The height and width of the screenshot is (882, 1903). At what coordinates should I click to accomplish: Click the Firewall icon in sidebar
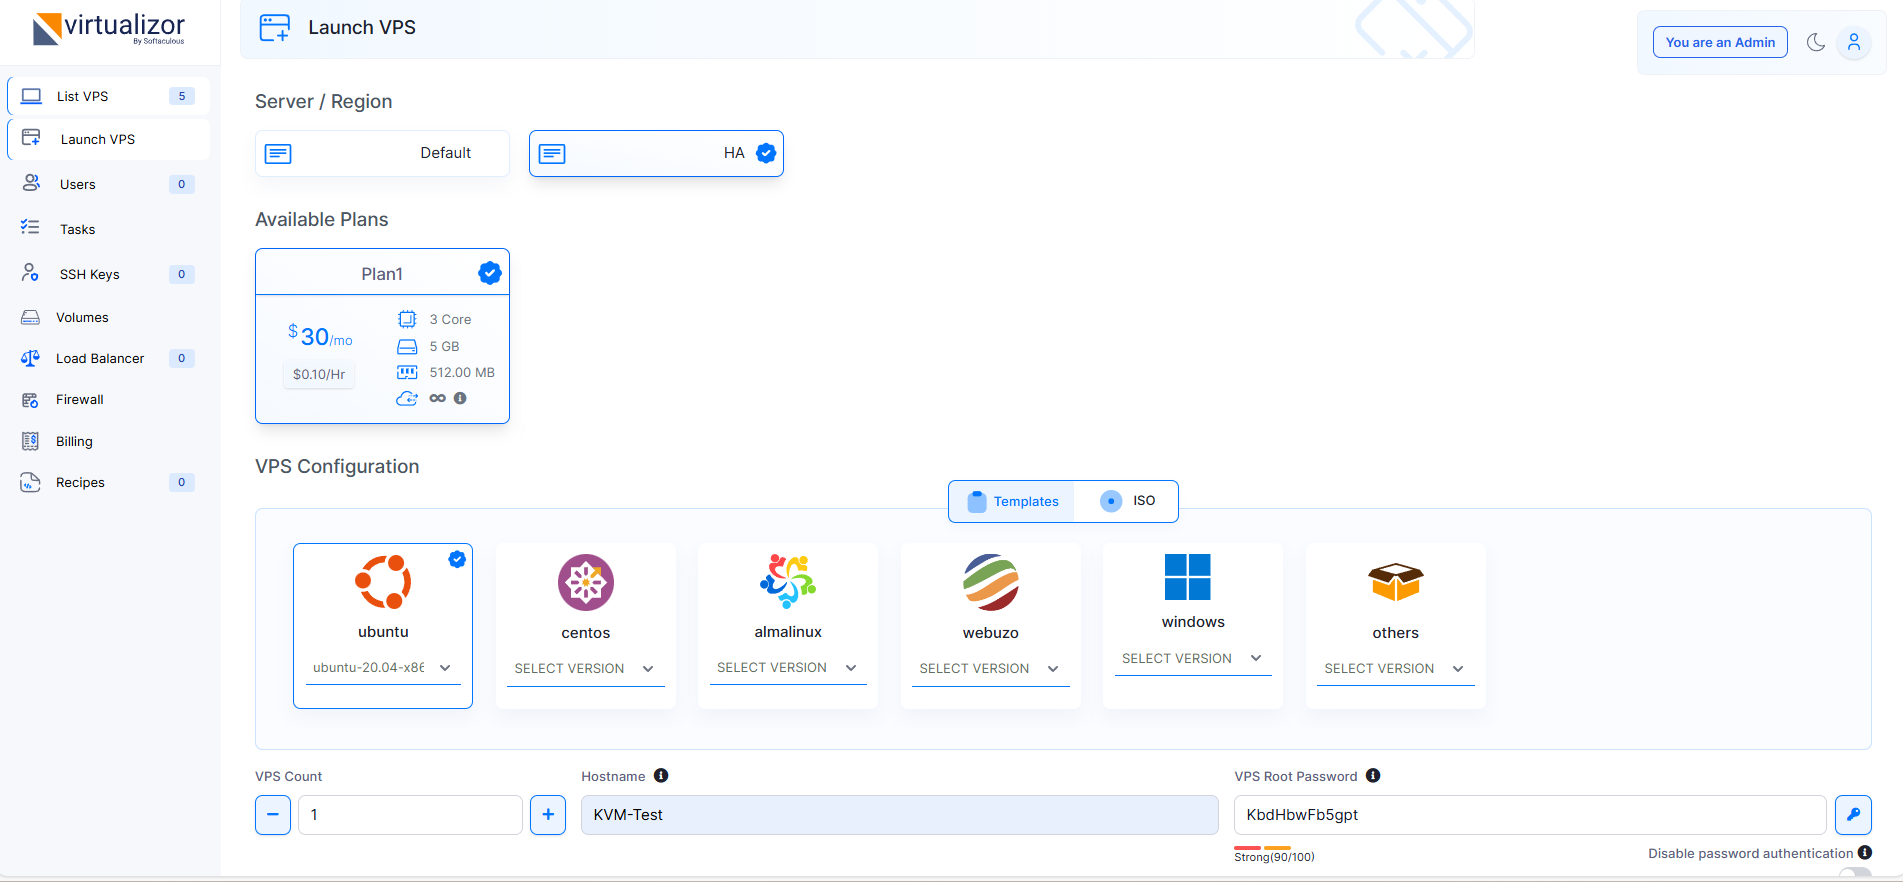[30, 400]
